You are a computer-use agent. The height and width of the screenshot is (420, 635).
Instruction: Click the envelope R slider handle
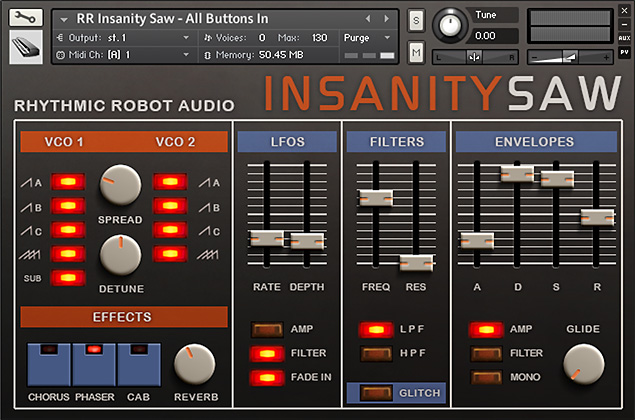point(597,217)
